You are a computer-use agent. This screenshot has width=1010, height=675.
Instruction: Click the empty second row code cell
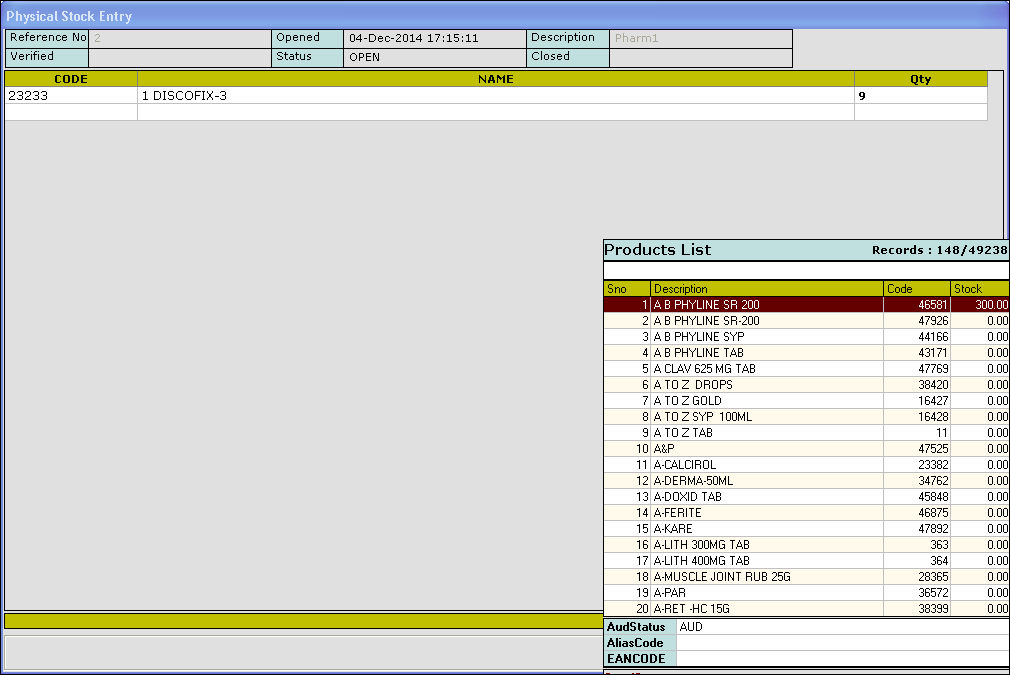pos(71,112)
